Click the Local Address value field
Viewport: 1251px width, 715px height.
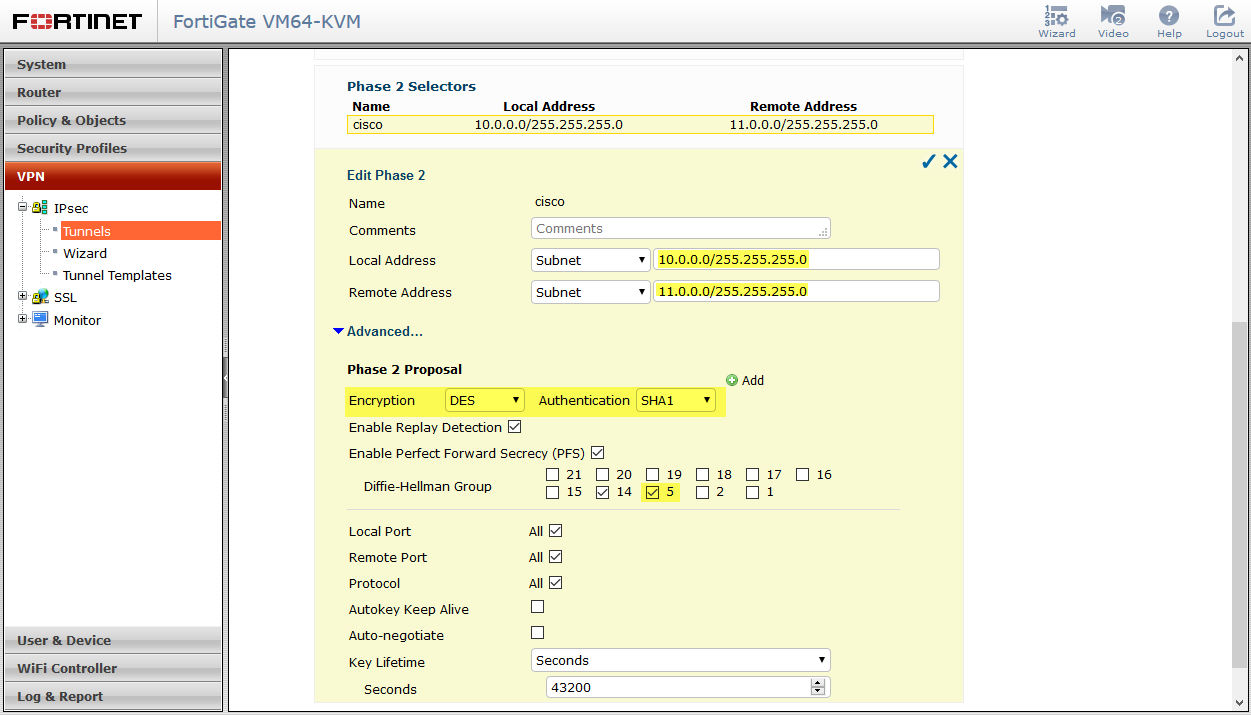(x=796, y=260)
